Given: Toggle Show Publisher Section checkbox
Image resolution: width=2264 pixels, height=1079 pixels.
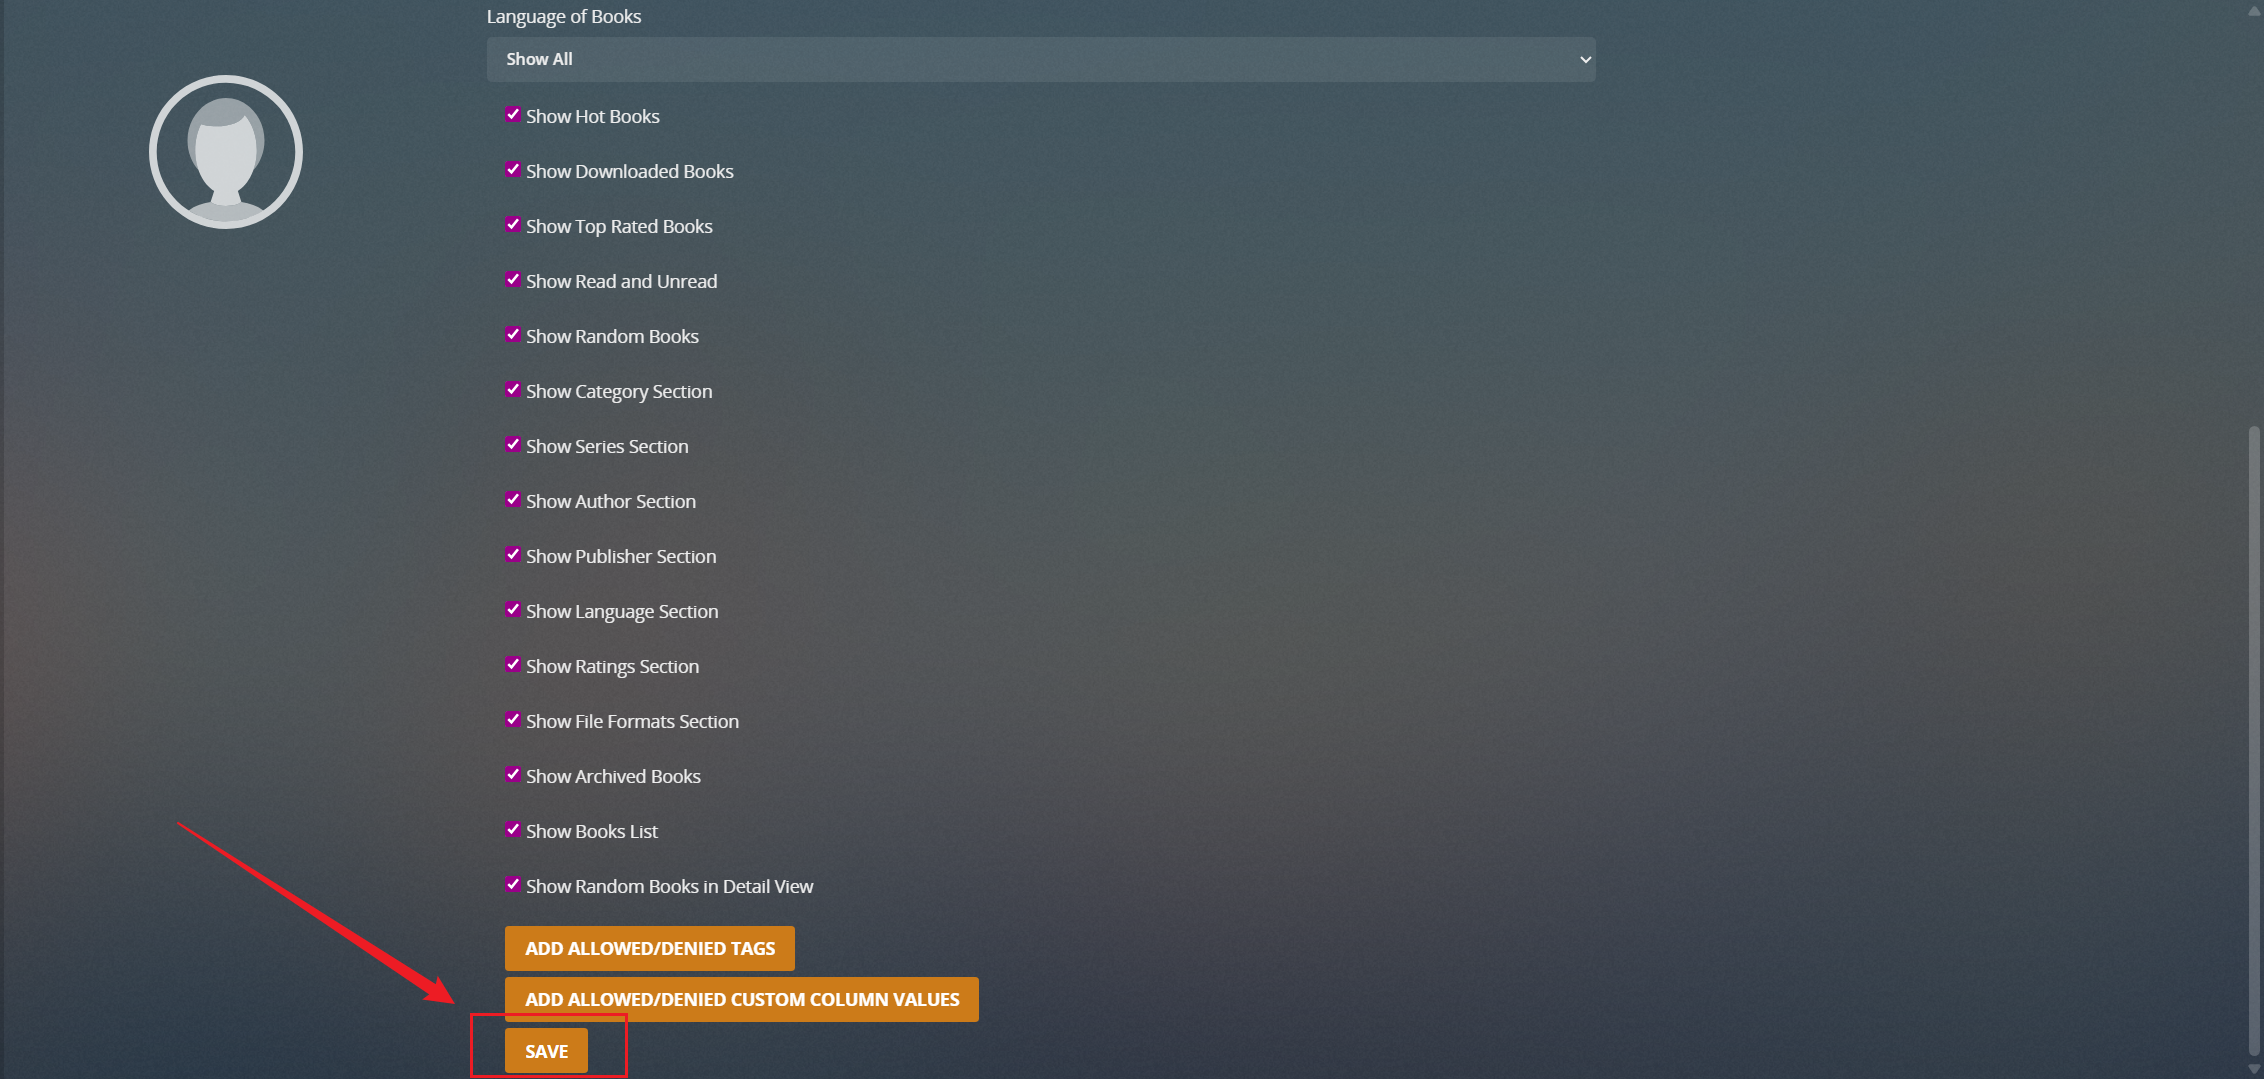Looking at the screenshot, I should click(x=513, y=554).
